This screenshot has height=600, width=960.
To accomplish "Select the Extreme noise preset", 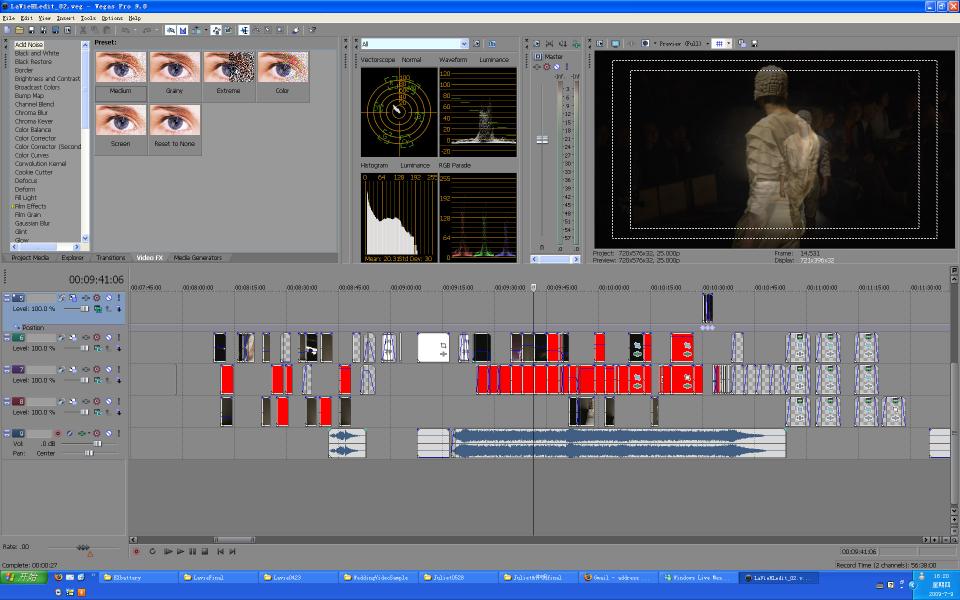I will pos(228,75).
